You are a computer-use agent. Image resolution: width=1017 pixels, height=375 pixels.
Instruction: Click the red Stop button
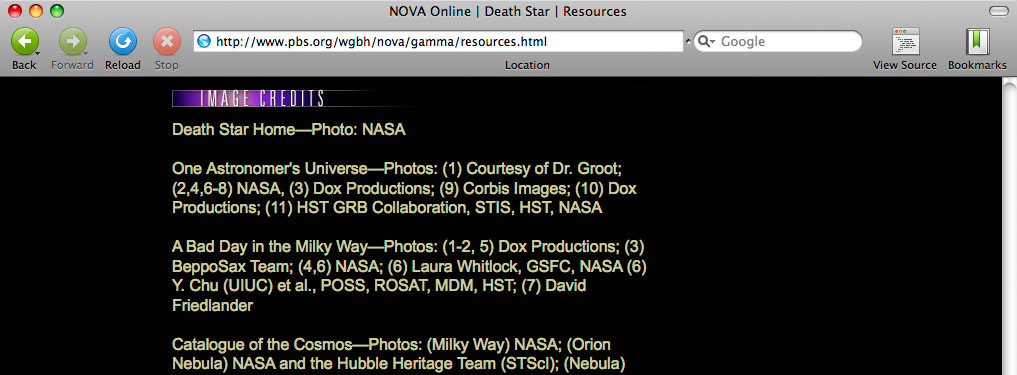(x=167, y=42)
